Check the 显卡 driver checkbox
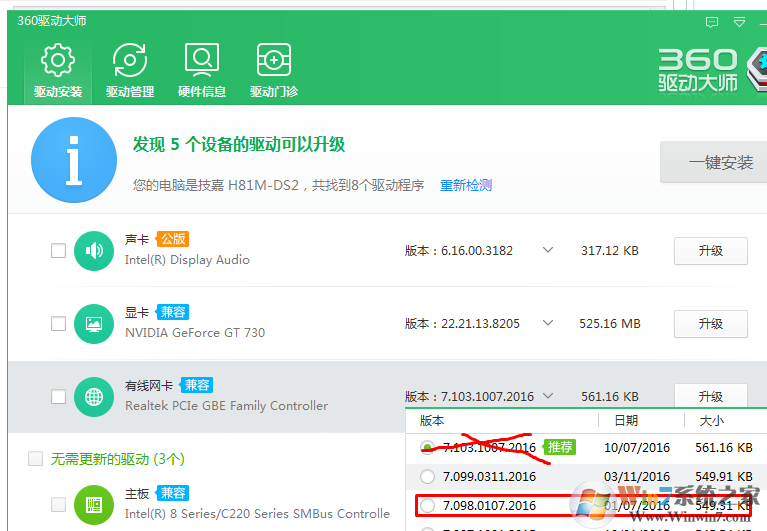 (59, 324)
